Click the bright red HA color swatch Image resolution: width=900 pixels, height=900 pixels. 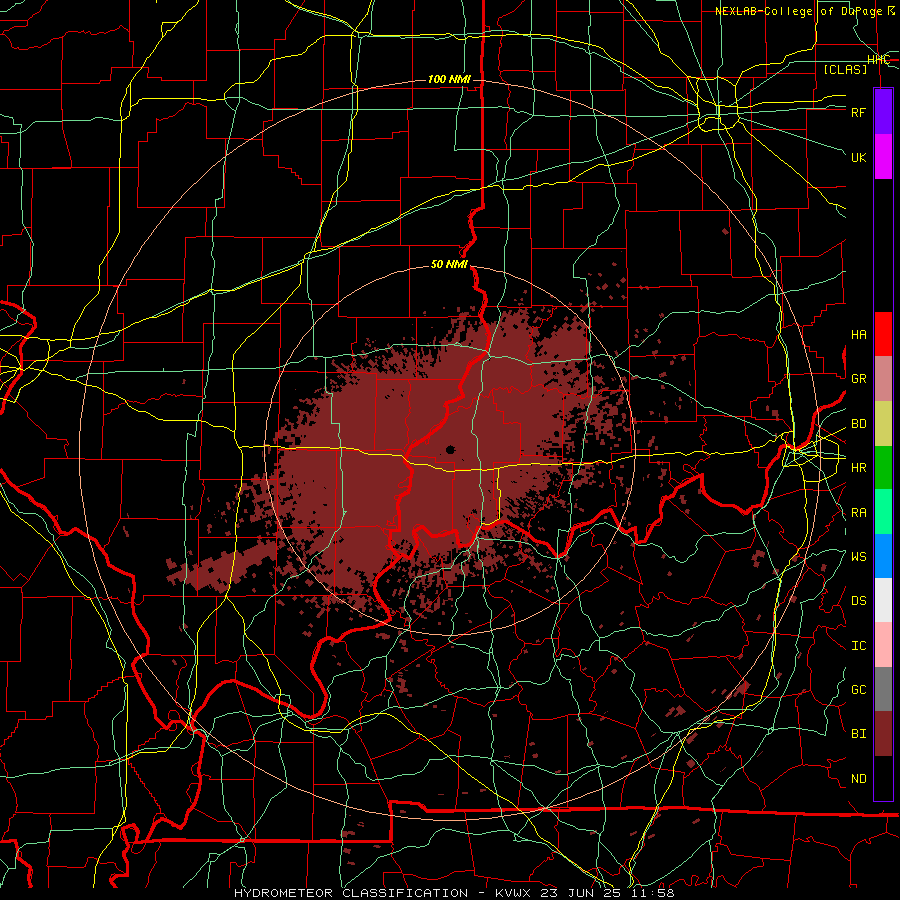pyautogui.click(x=883, y=334)
